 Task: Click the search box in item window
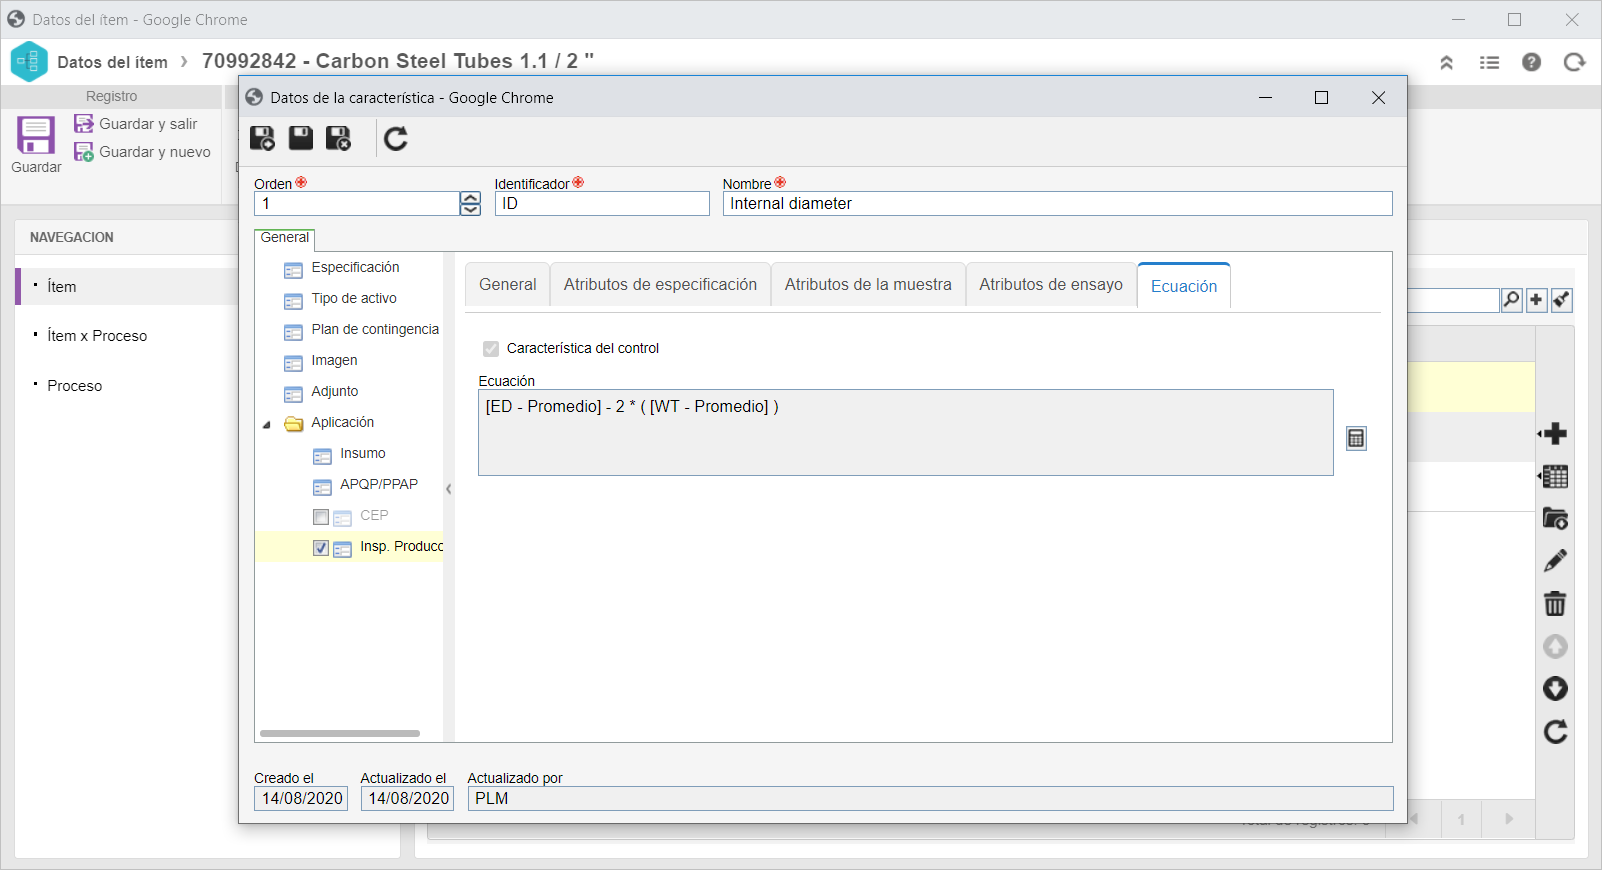tap(1453, 300)
